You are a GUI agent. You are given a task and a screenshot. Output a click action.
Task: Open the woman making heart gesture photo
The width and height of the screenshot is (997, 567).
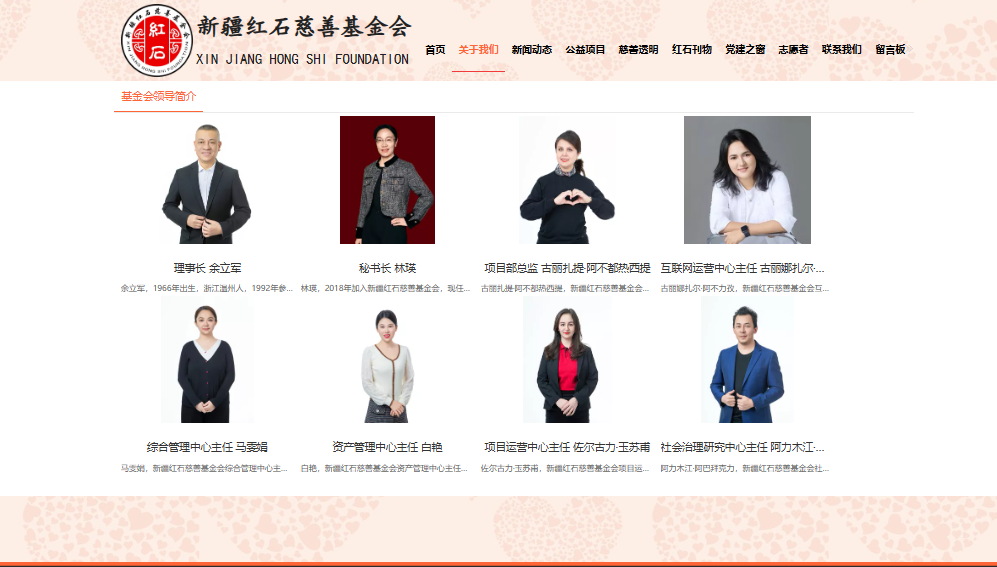tap(567, 180)
